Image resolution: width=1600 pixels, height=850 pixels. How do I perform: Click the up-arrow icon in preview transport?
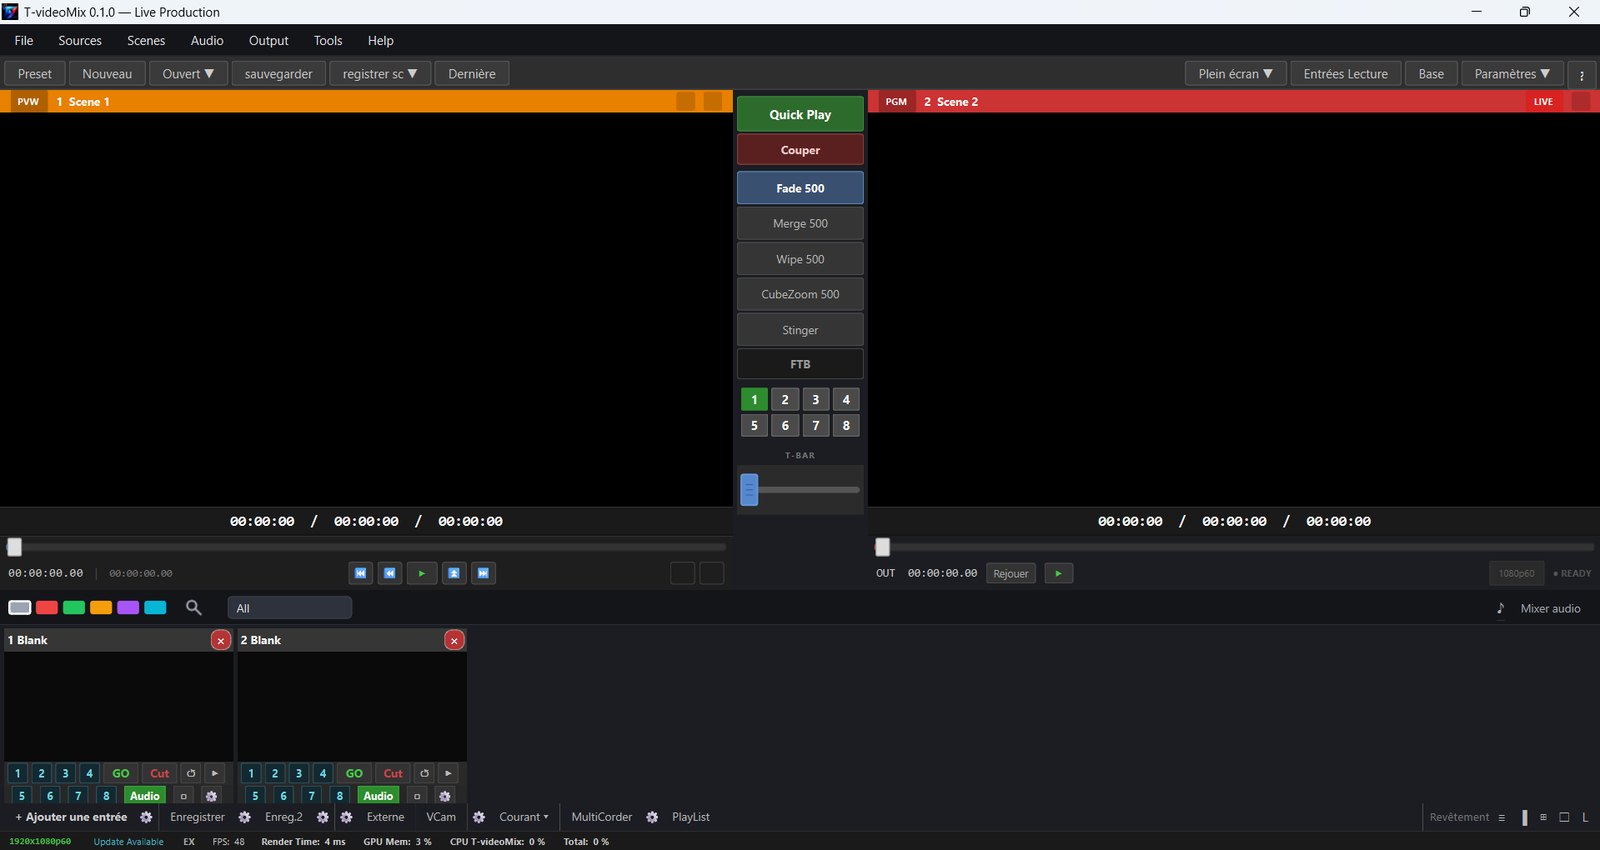(x=454, y=573)
